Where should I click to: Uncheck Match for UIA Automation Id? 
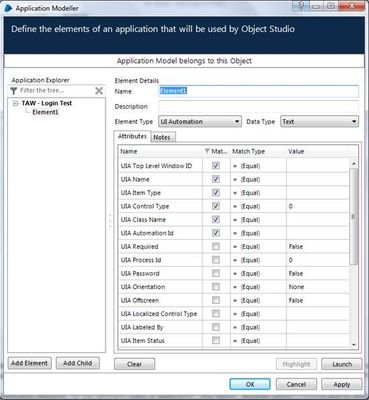[x=216, y=233]
